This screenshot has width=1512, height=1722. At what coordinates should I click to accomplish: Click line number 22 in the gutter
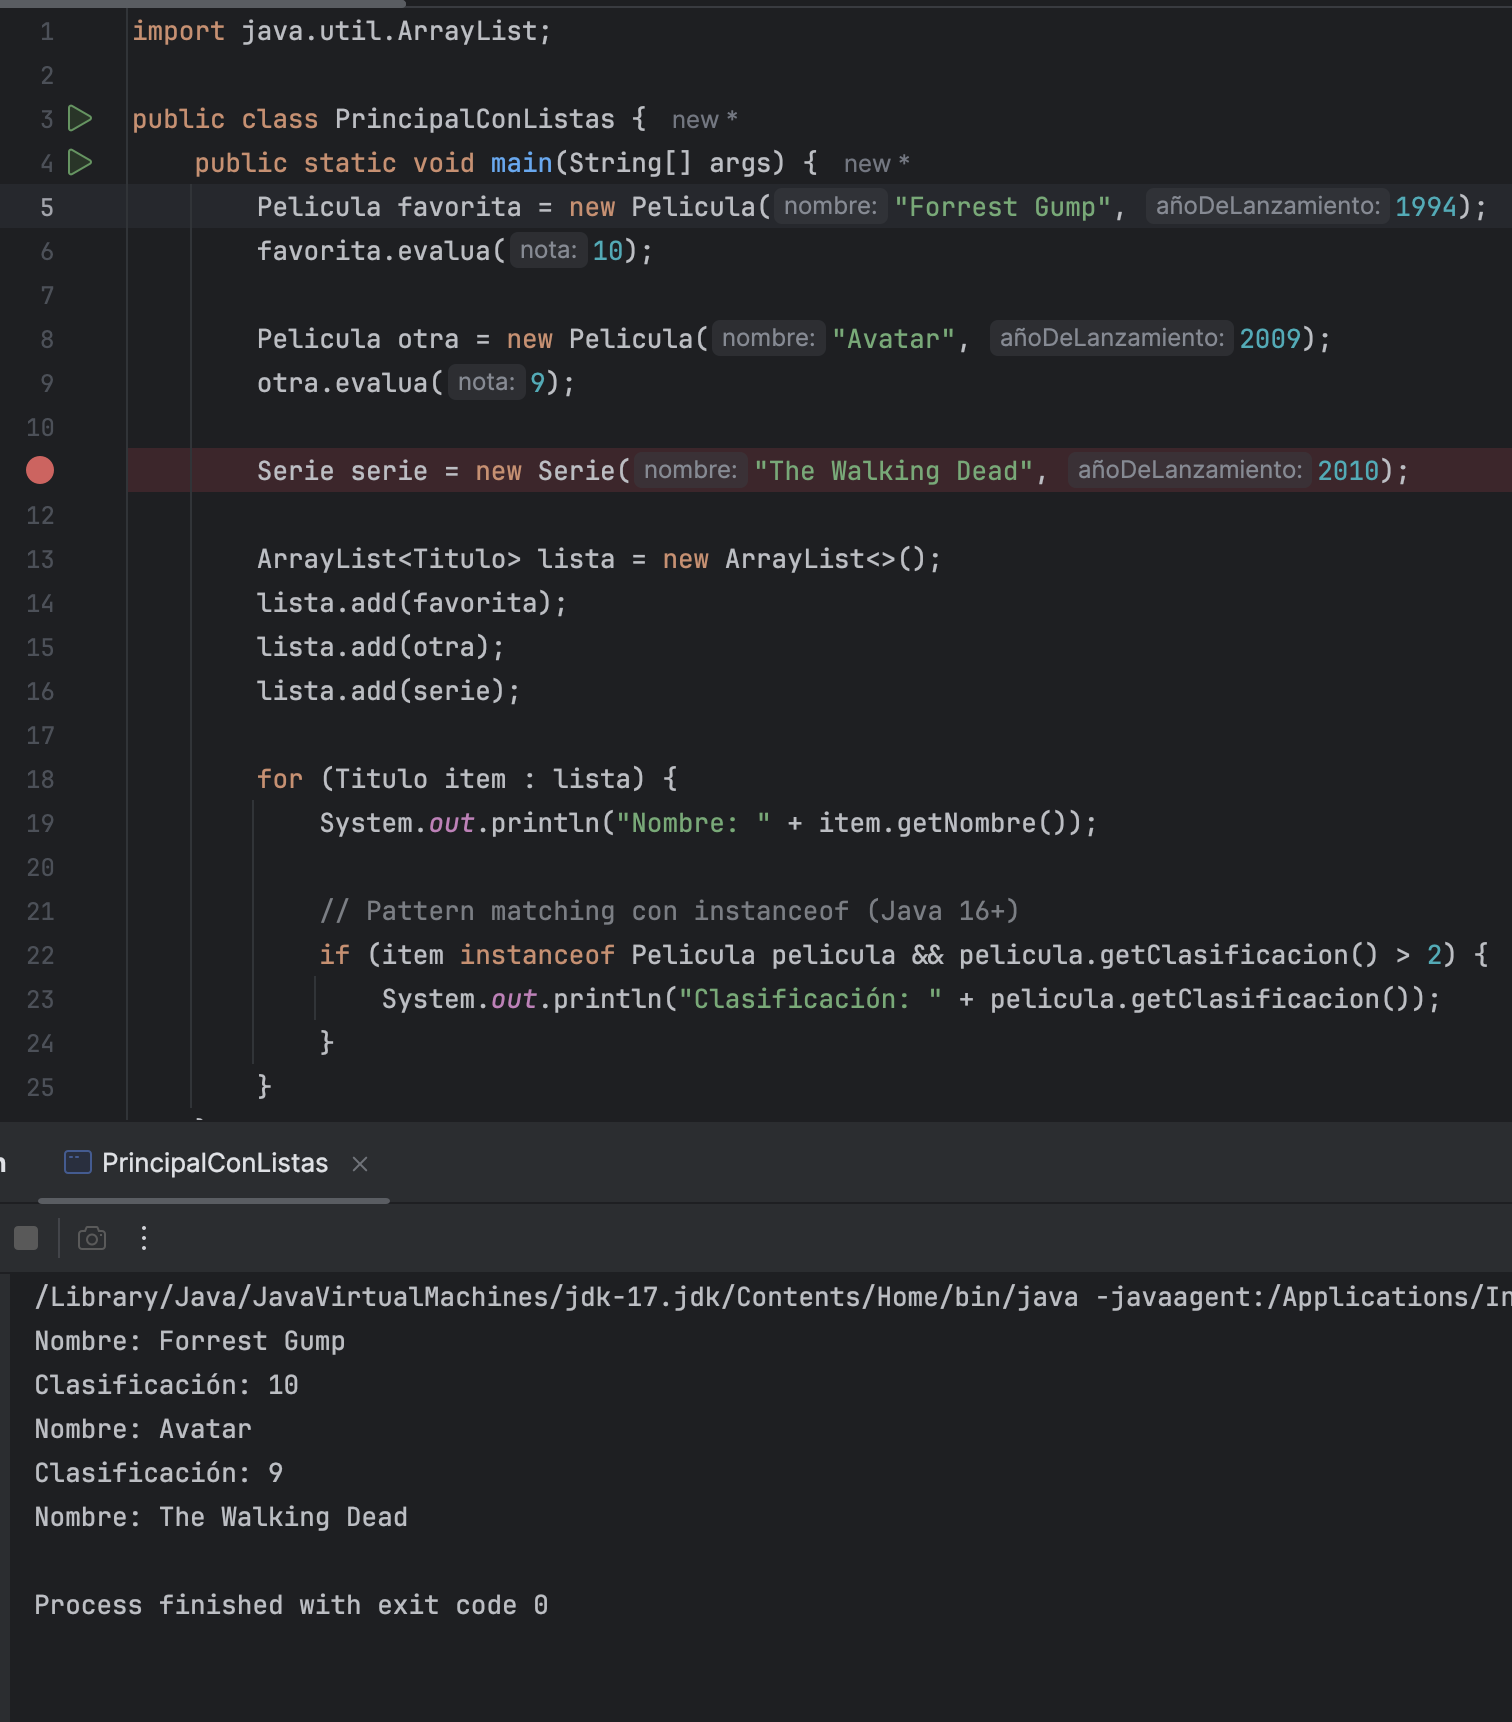point(40,955)
